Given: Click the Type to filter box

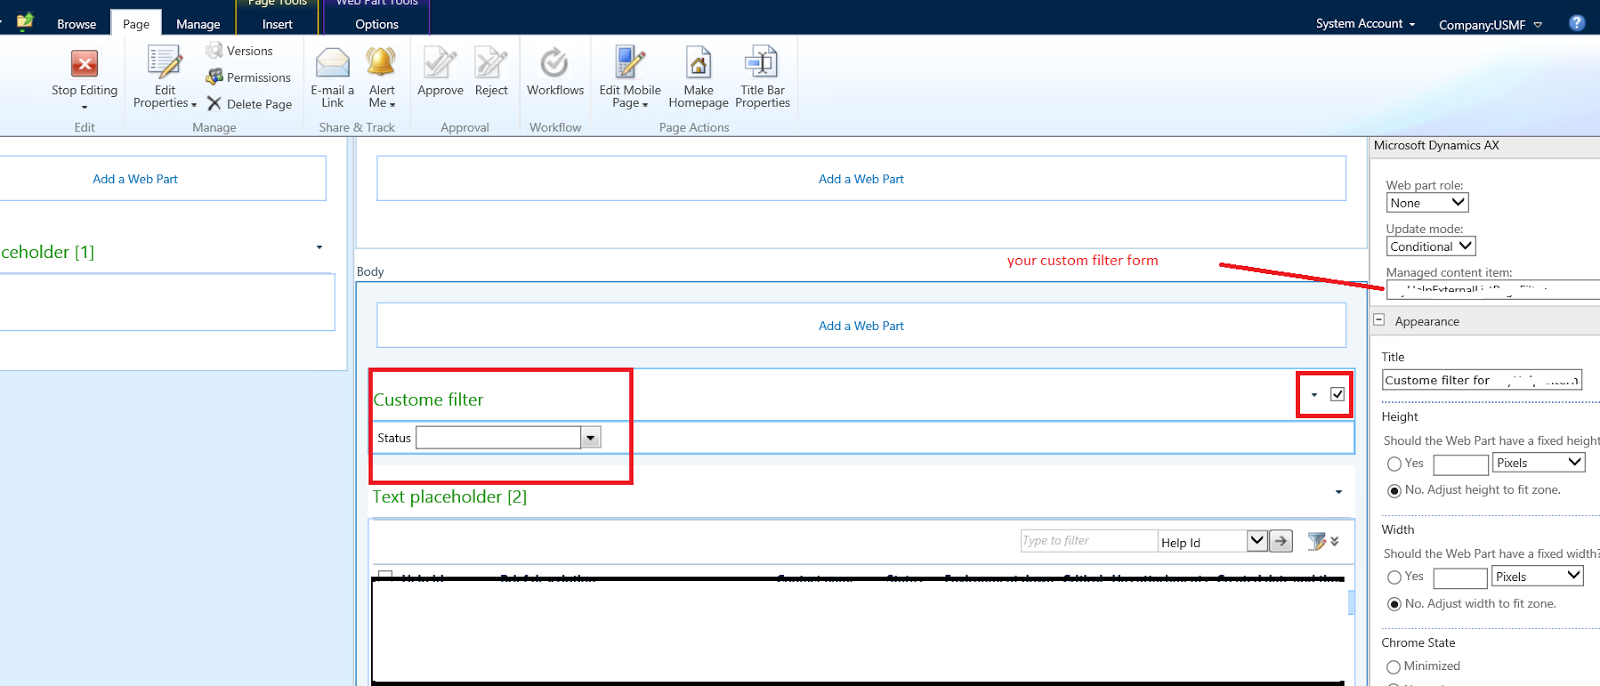Looking at the screenshot, I should (1089, 541).
